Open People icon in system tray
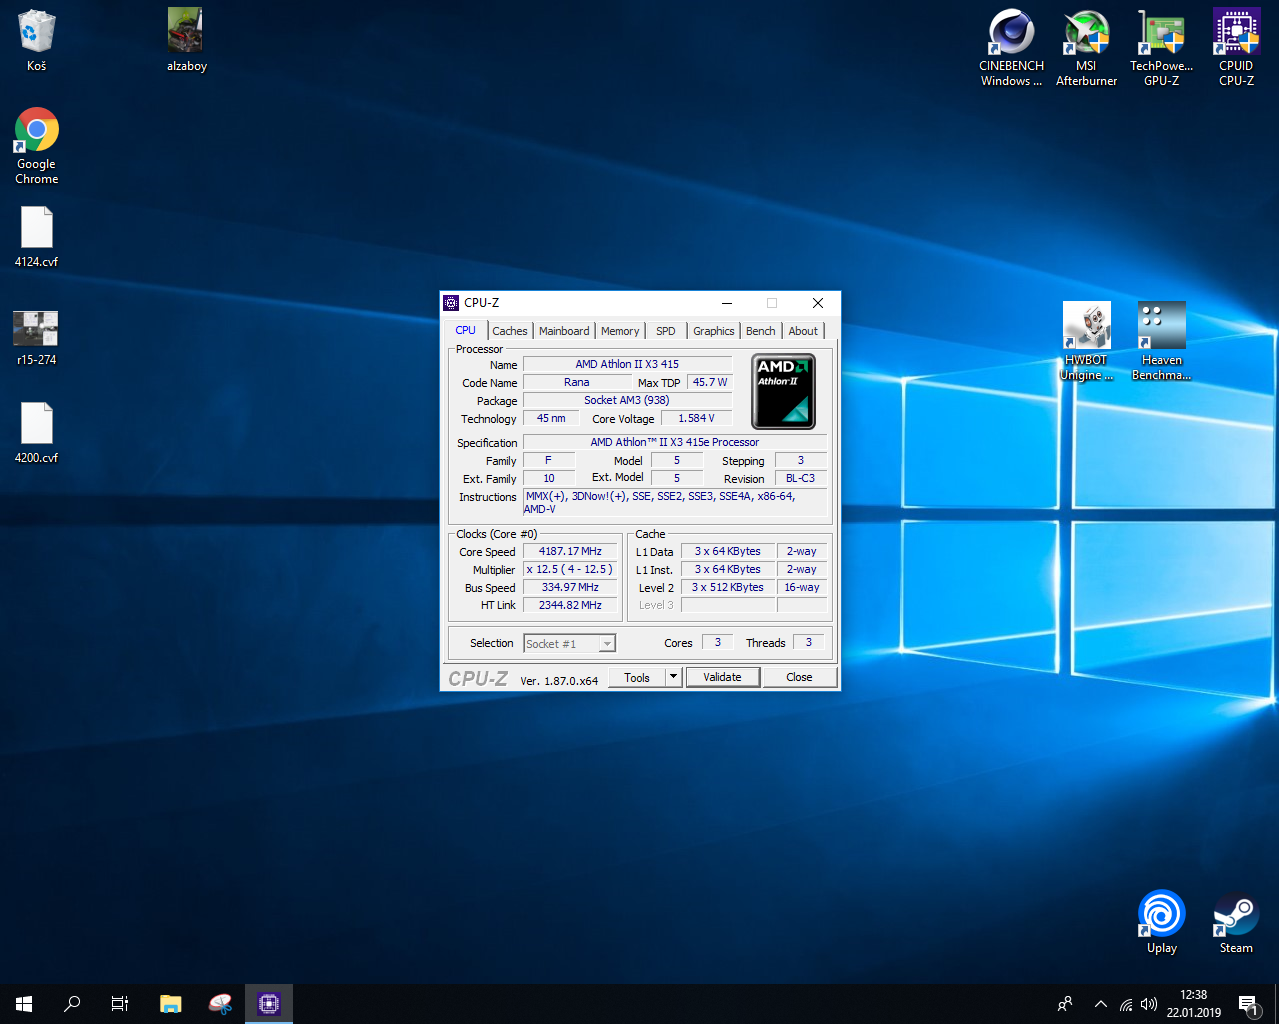The width and height of the screenshot is (1279, 1024). coord(1065,1004)
